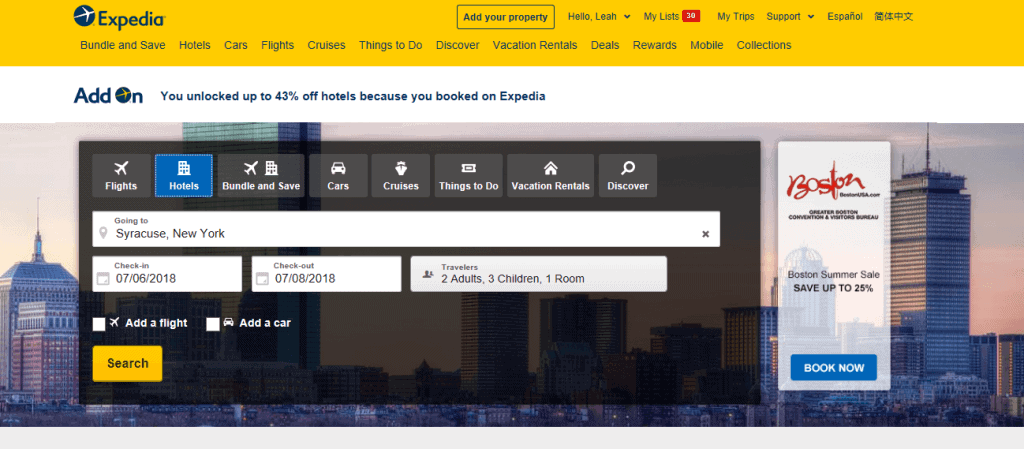Viewport: 1024px width, 449px height.
Task: Tick the Add a car checkbox
Action: pos(213,324)
